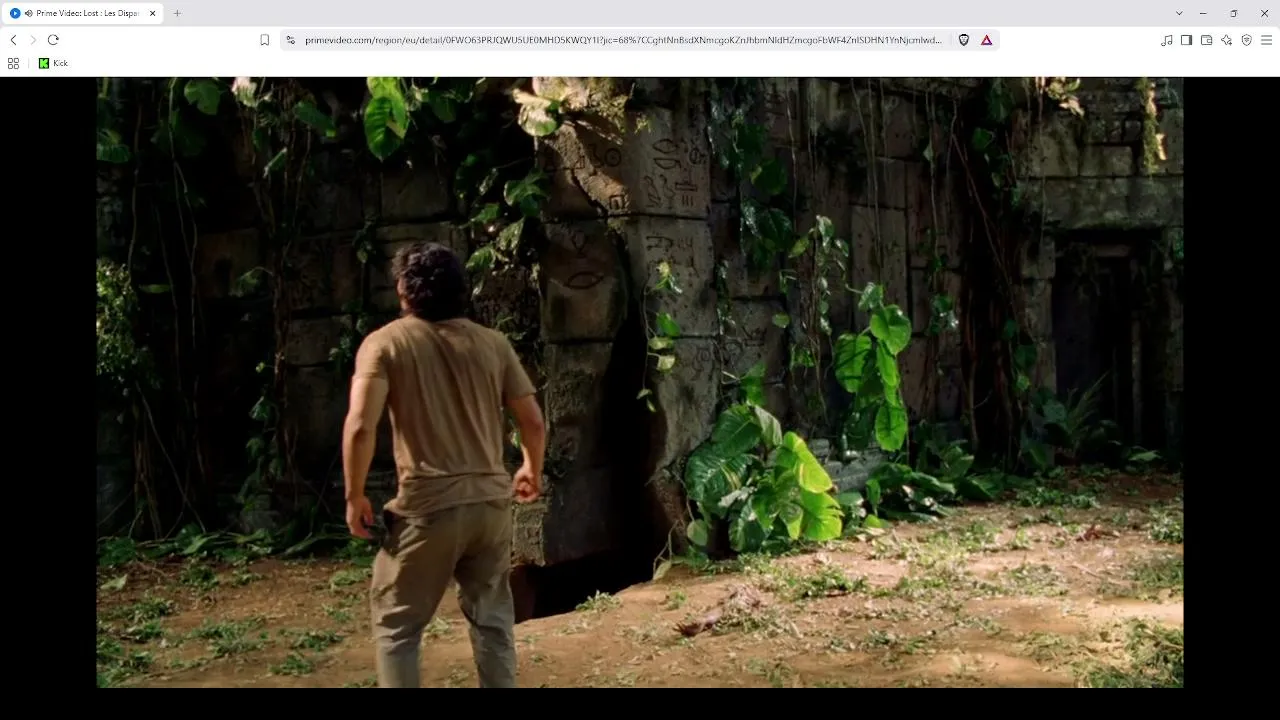
Task: Reload the Prime Video page
Action: point(53,40)
